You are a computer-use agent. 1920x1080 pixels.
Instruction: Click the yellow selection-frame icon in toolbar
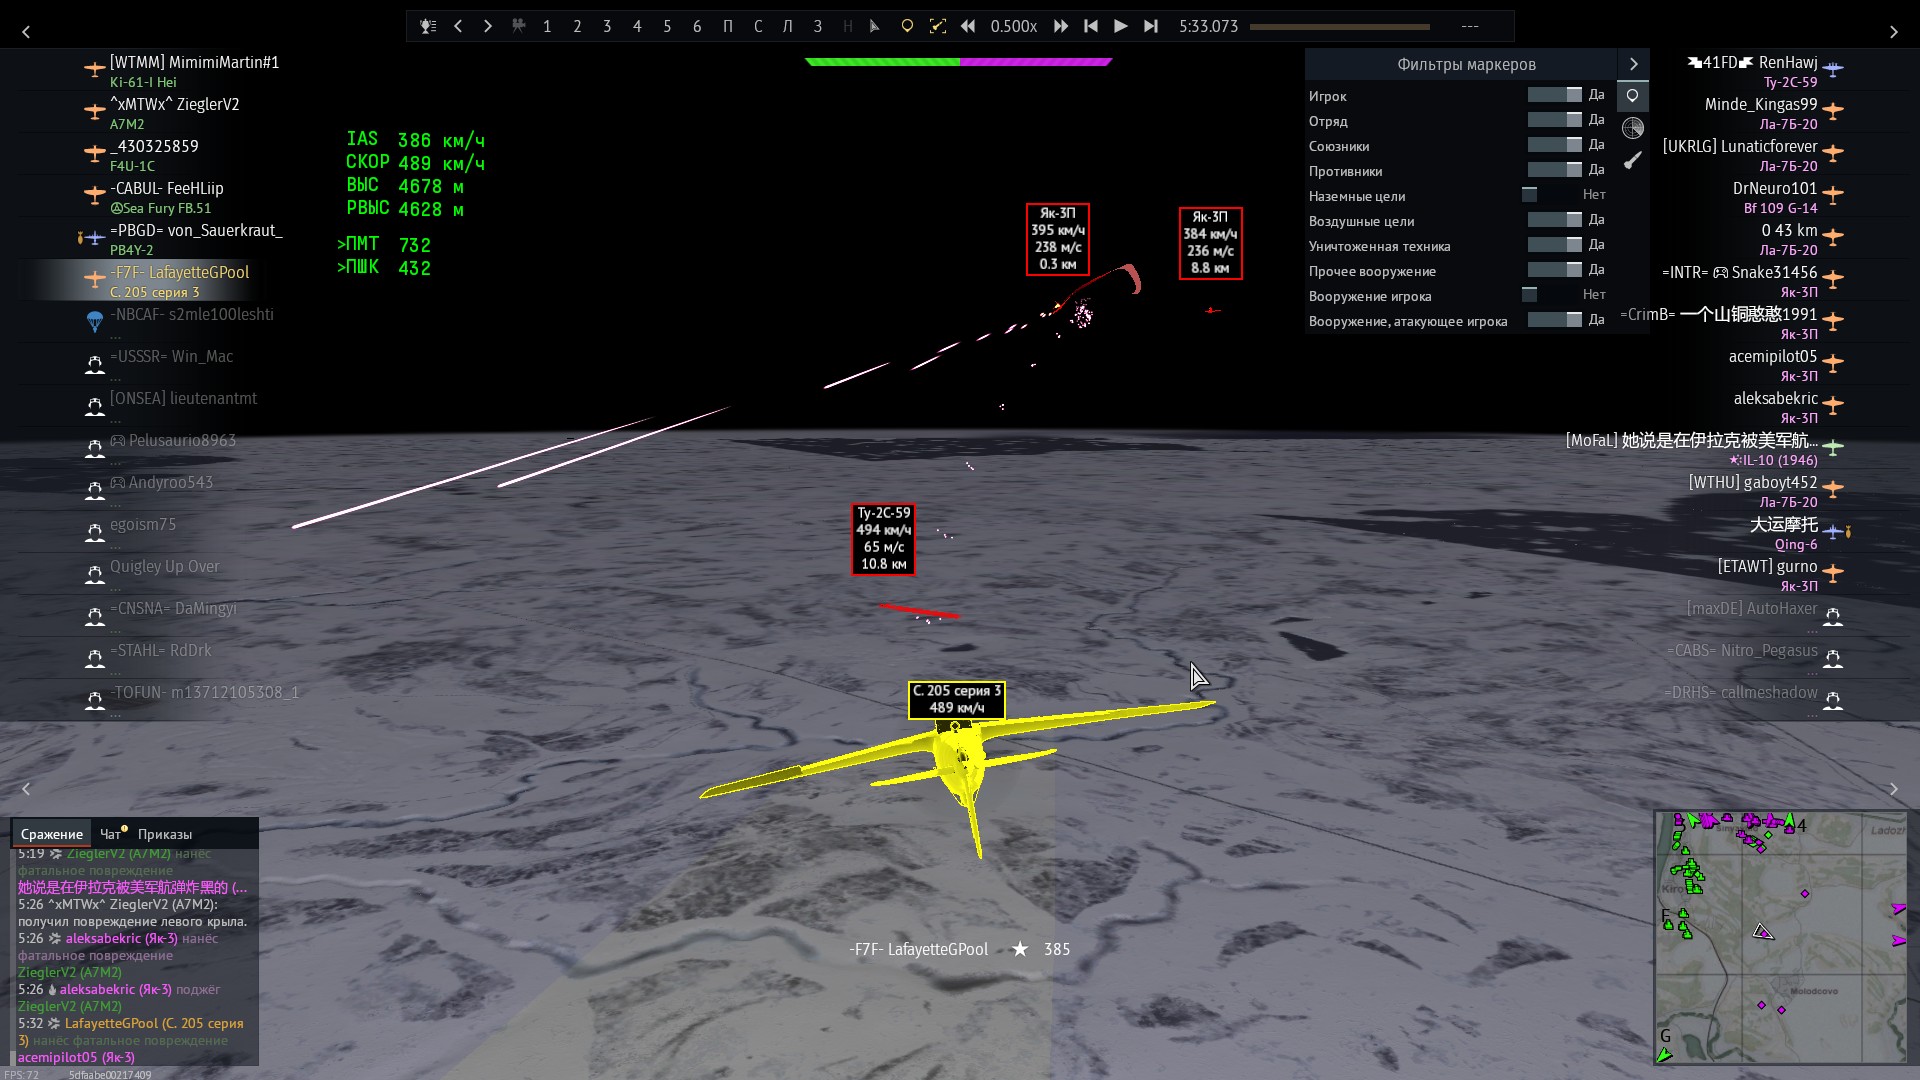(937, 26)
